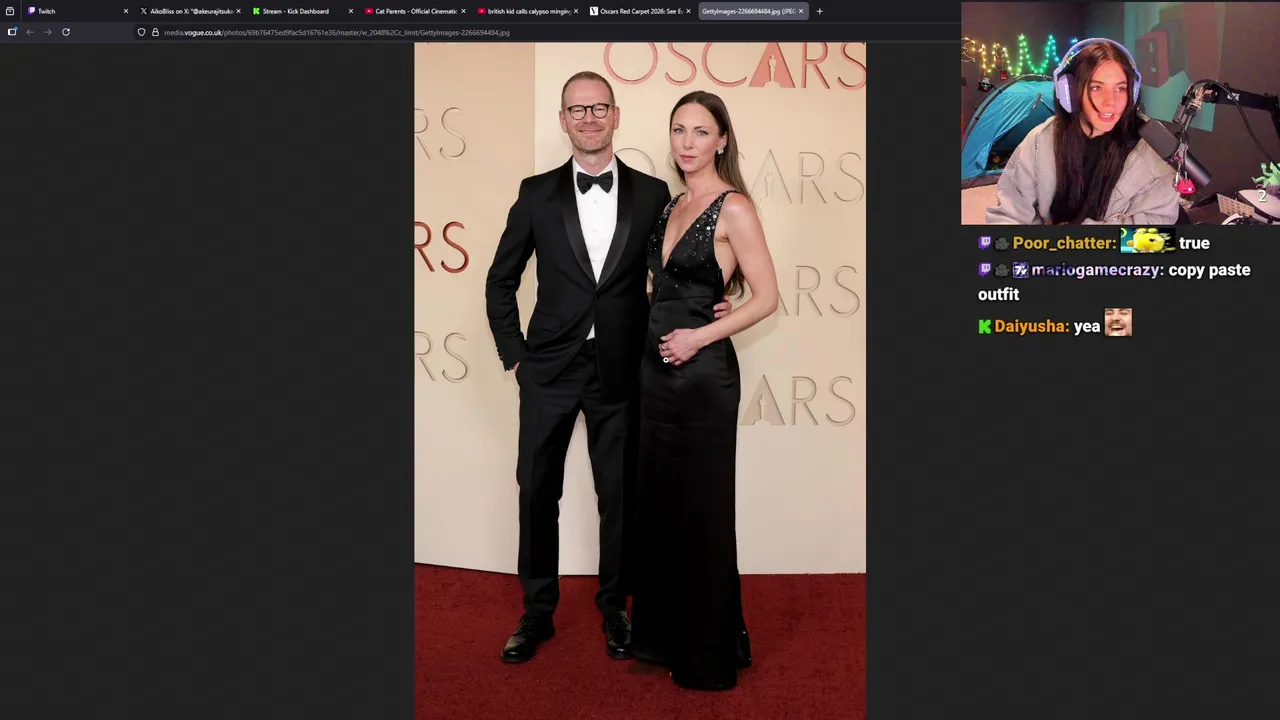Screen dimensions: 1280x720
Task: Go back to previous page
Action: pyautogui.click(x=30, y=32)
